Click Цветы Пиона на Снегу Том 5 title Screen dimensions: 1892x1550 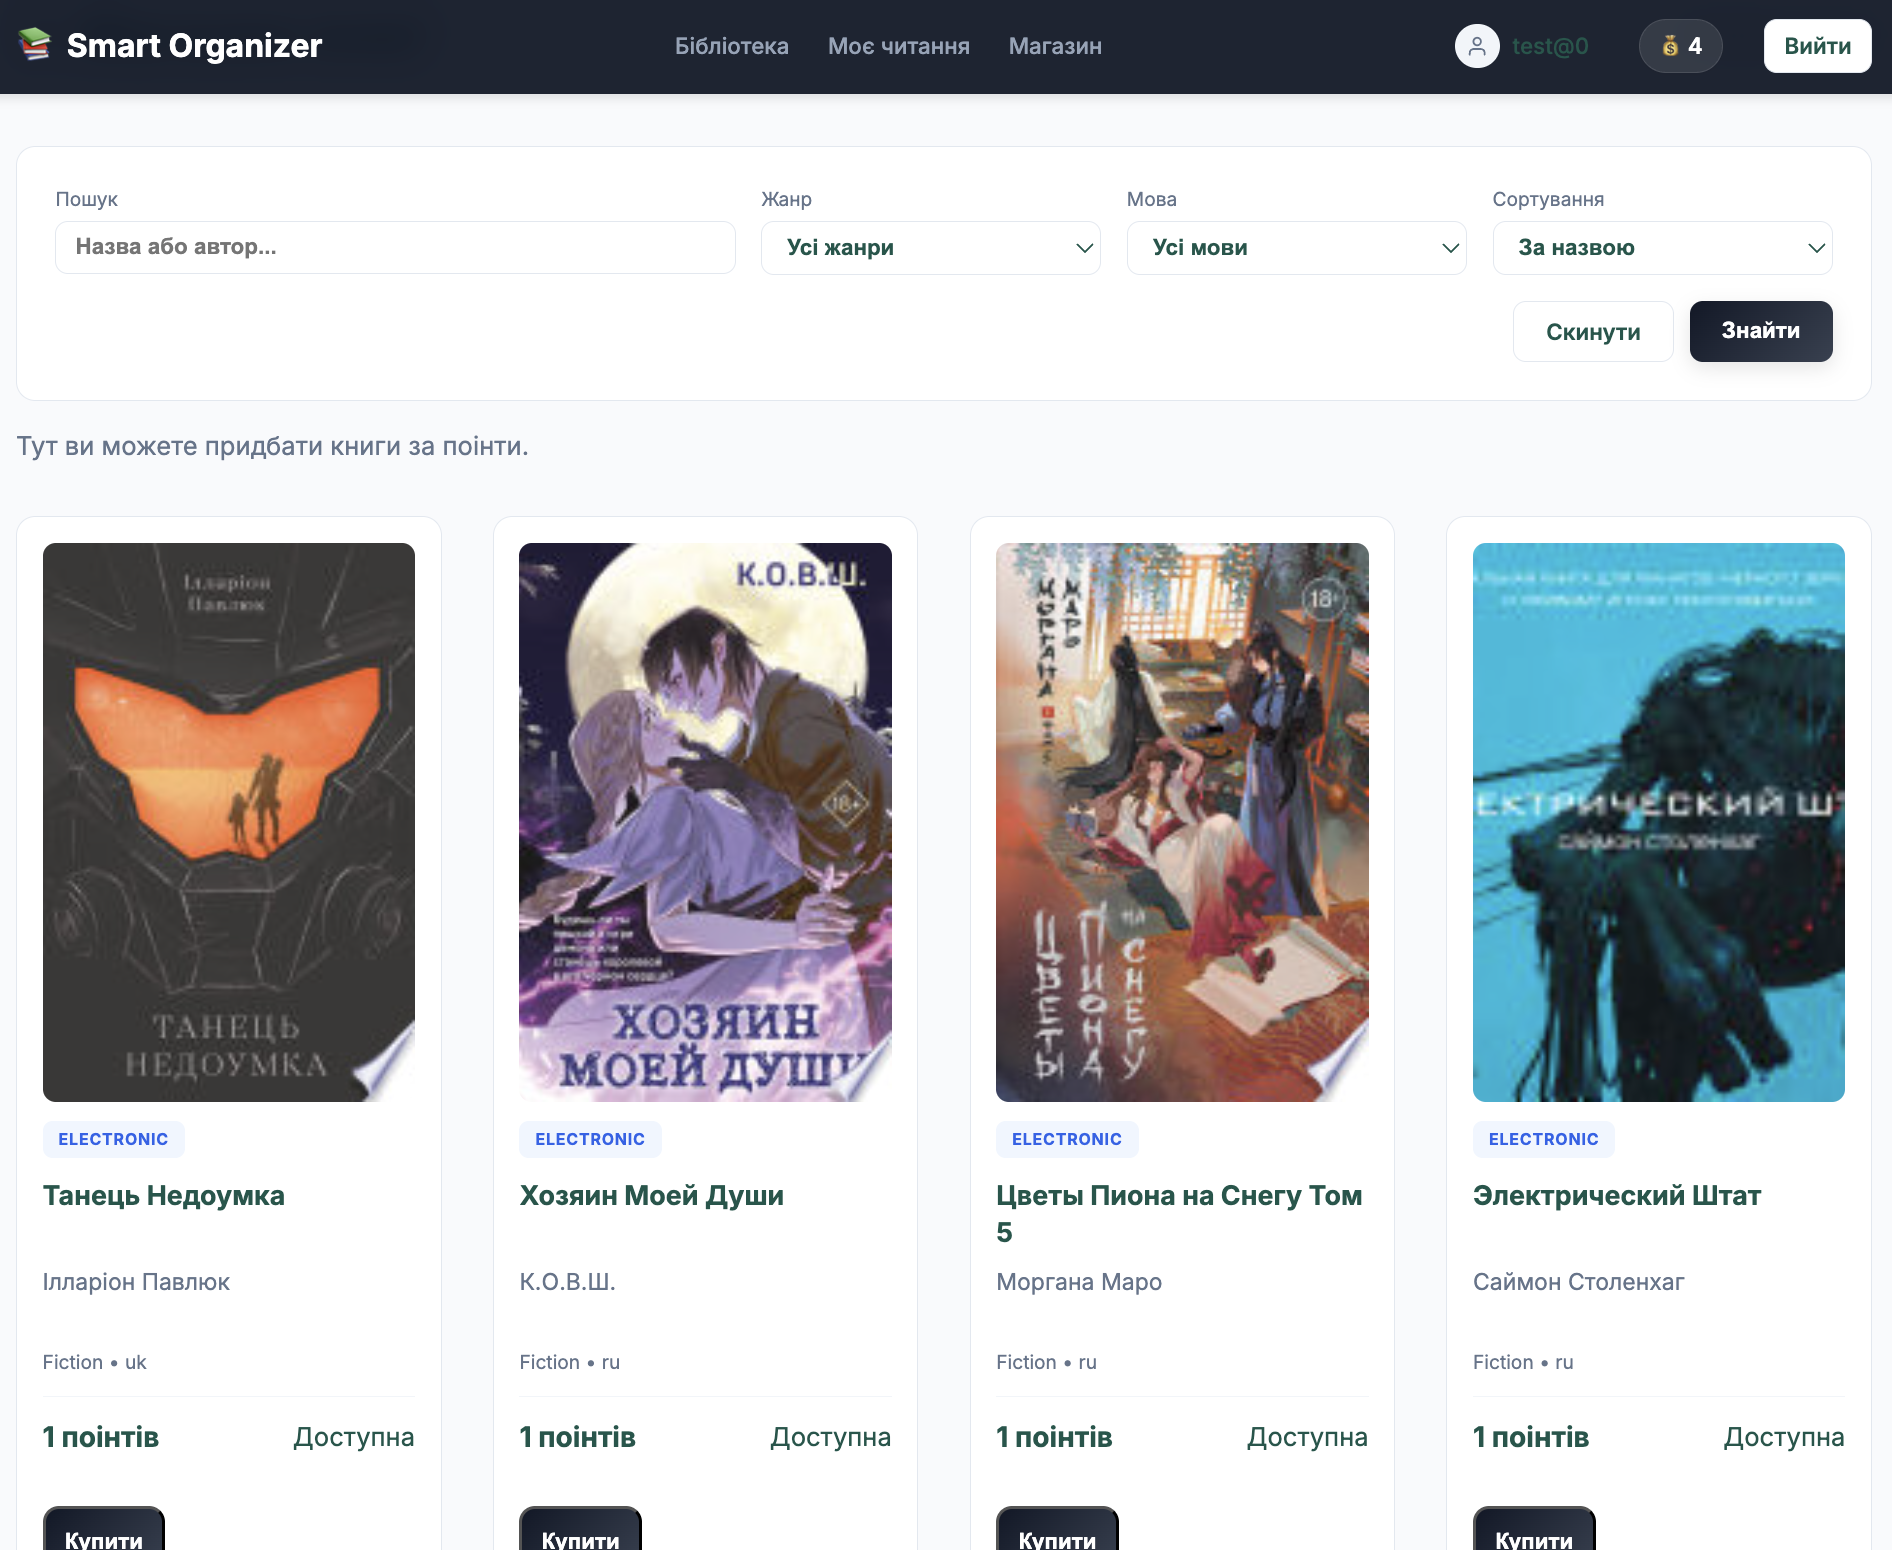pyautogui.click(x=1179, y=1214)
